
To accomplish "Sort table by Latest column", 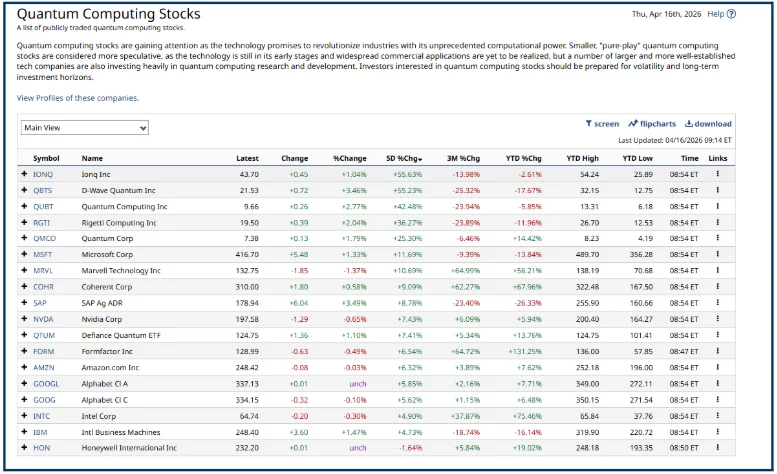I will coord(247,158).
